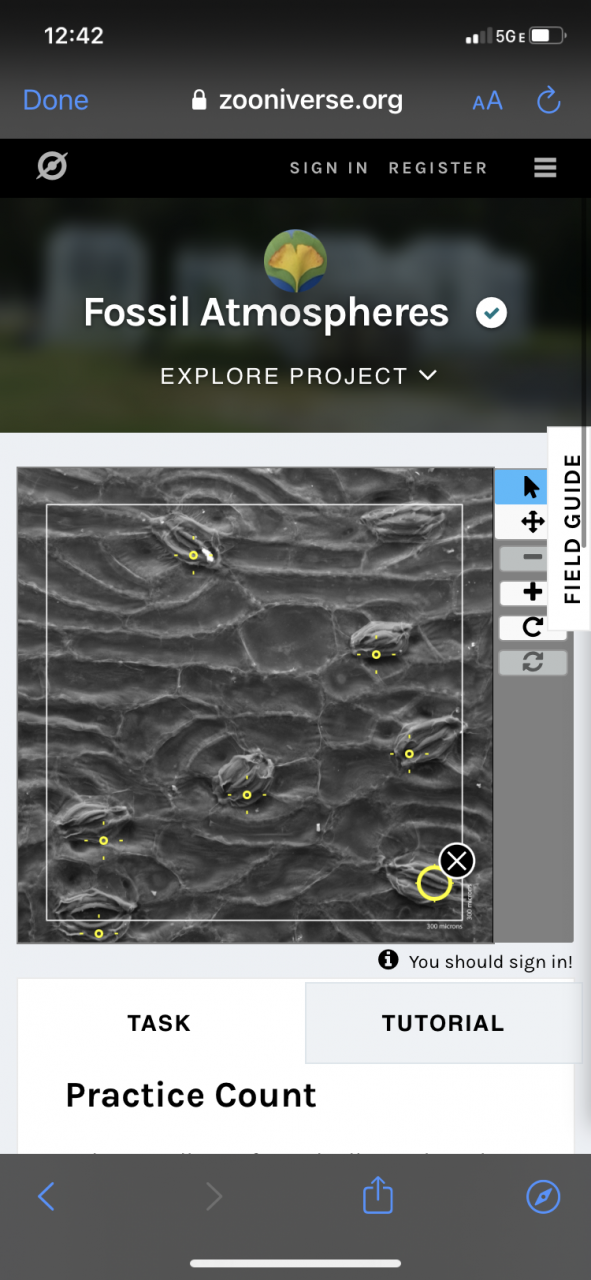Open the Zooniverse logo home link
The image size is (591, 1280).
(51, 167)
